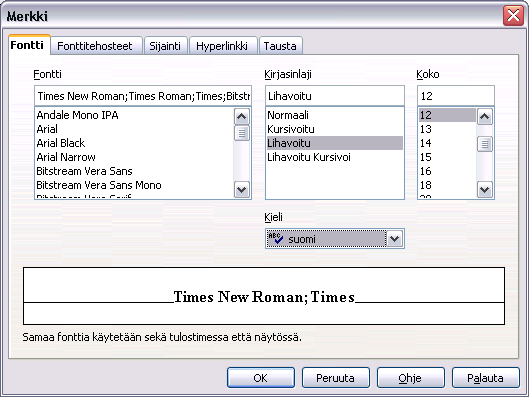Open the Hyperlinkki tab
Image resolution: width=529 pixels, height=397 pixels.
[x=223, y=46]
